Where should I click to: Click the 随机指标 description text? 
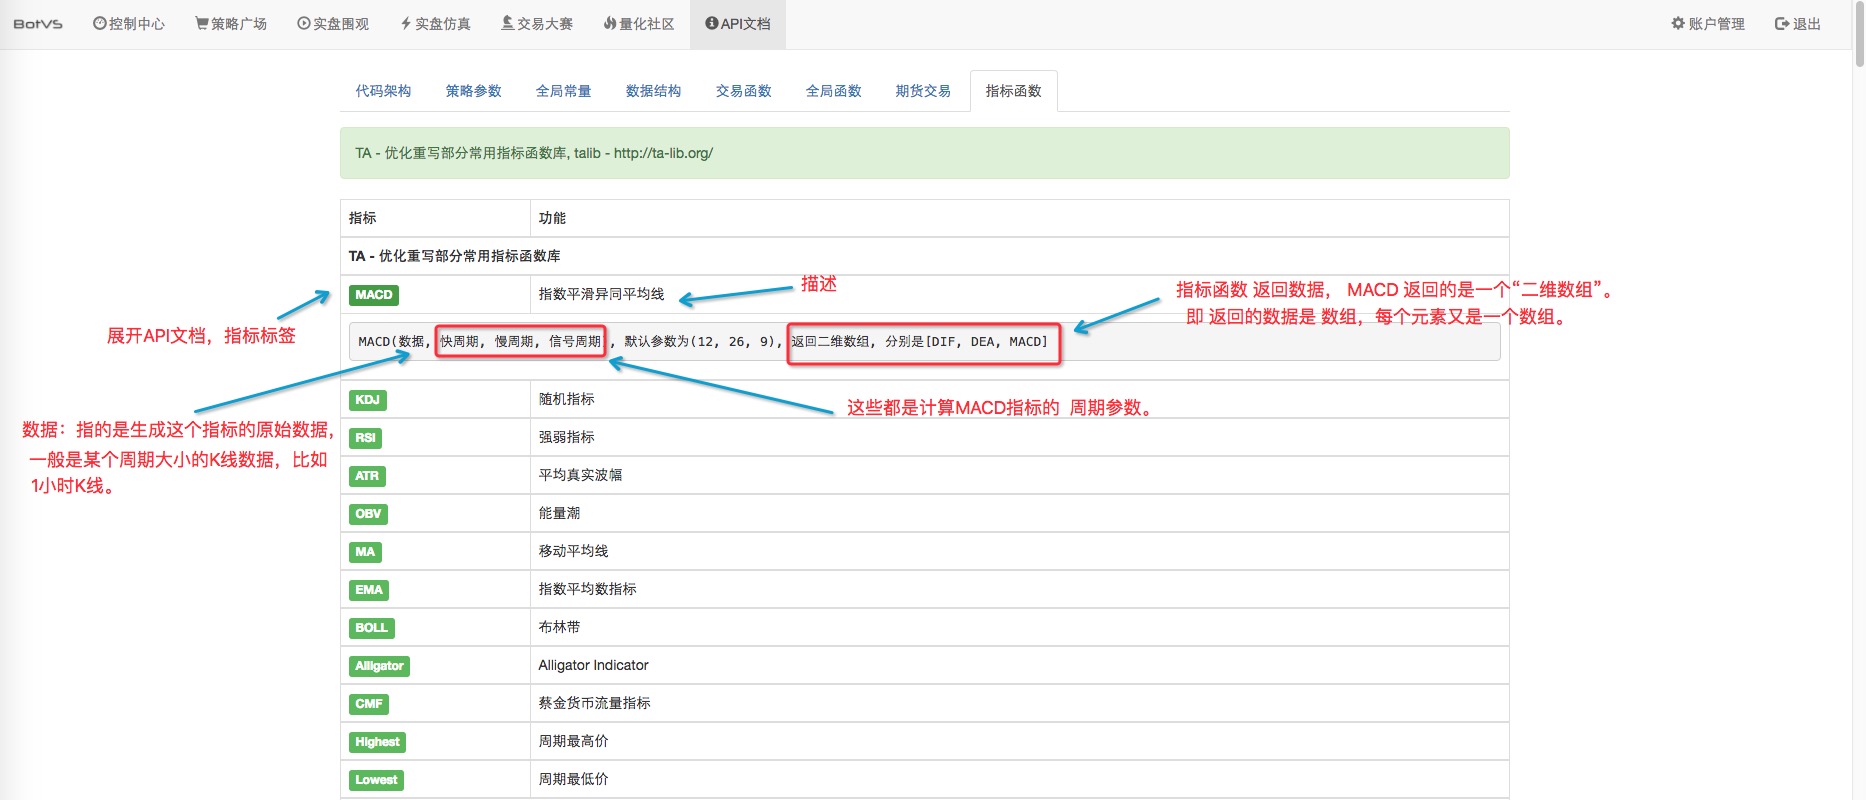(566, 399)
